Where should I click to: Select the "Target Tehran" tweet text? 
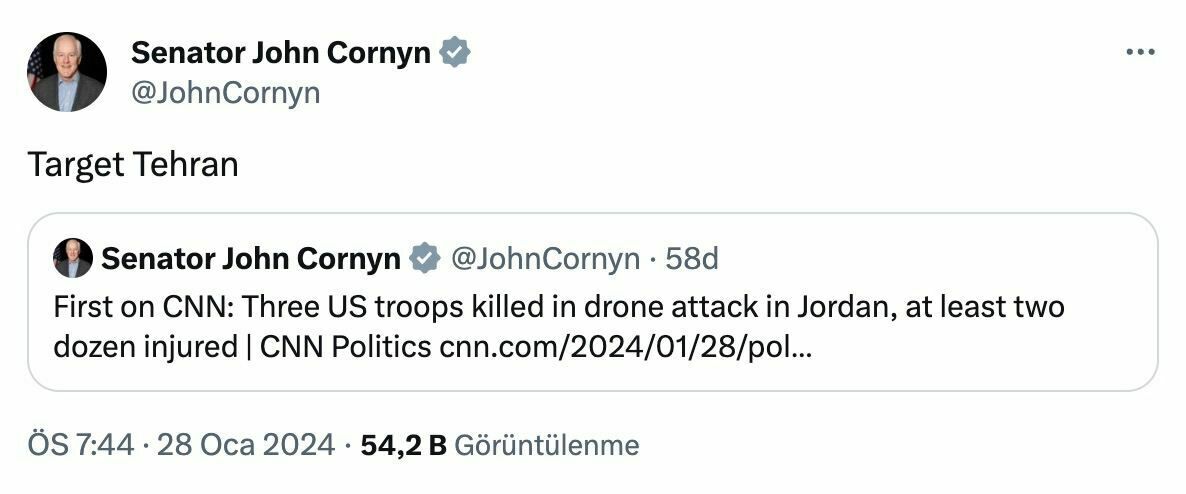coord(133,164)
